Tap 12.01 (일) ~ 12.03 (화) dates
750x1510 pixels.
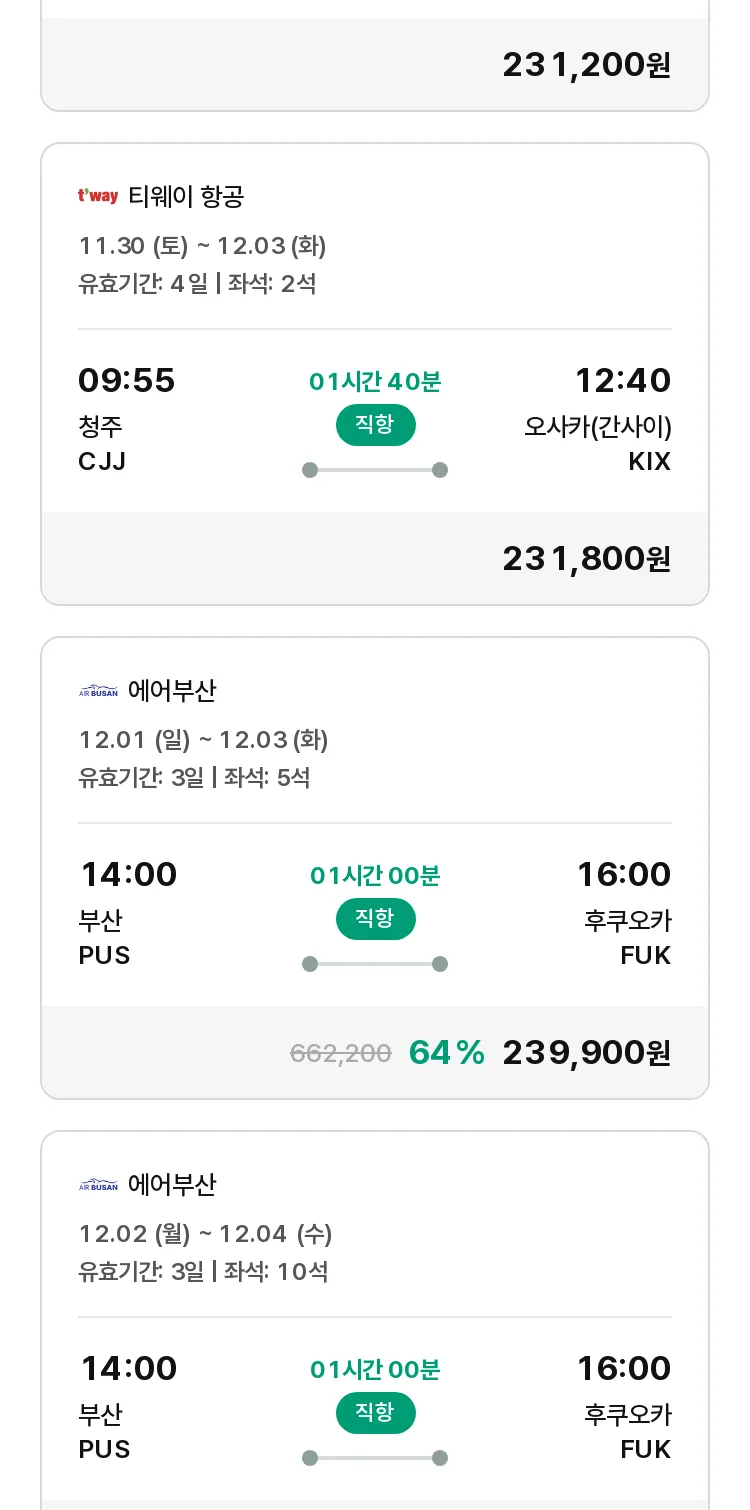click(x=203, y=740)
